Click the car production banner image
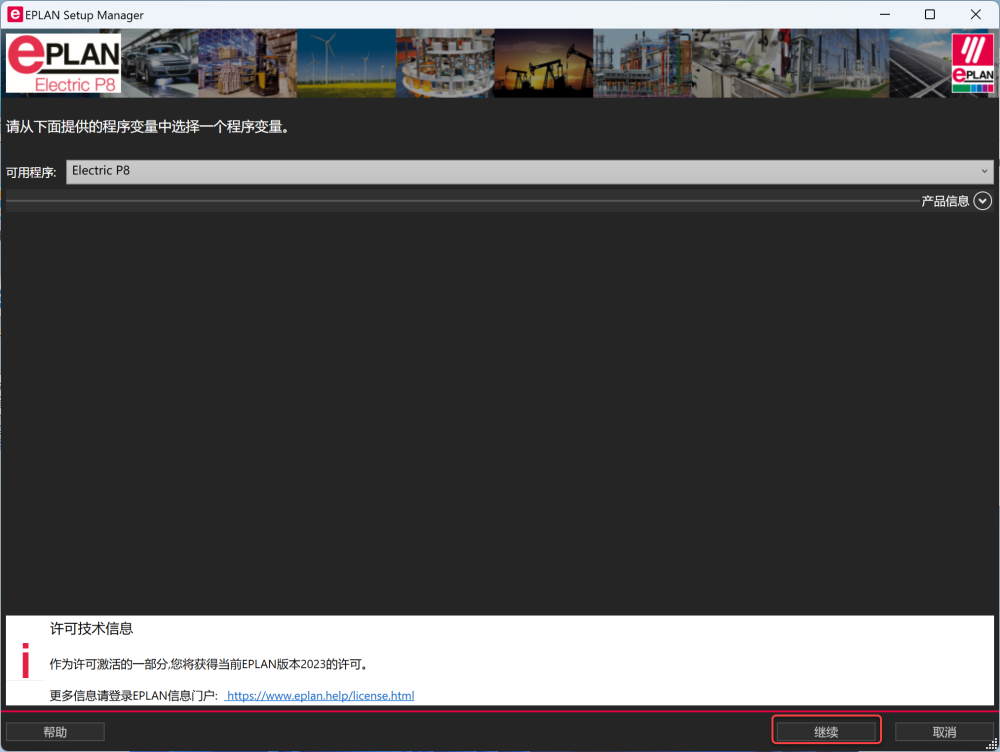This screenshot has height=752, width=1000. tap(160, 63)
